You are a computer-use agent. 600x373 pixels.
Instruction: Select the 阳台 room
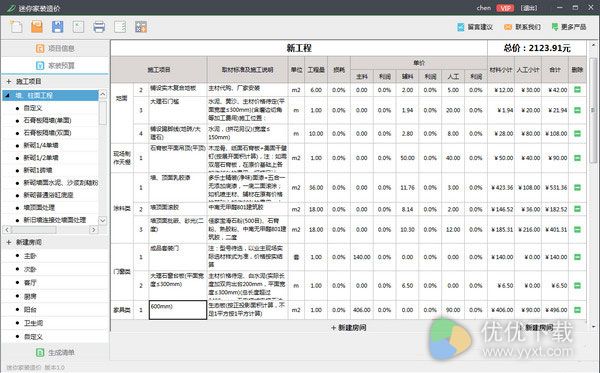[30, 309]
